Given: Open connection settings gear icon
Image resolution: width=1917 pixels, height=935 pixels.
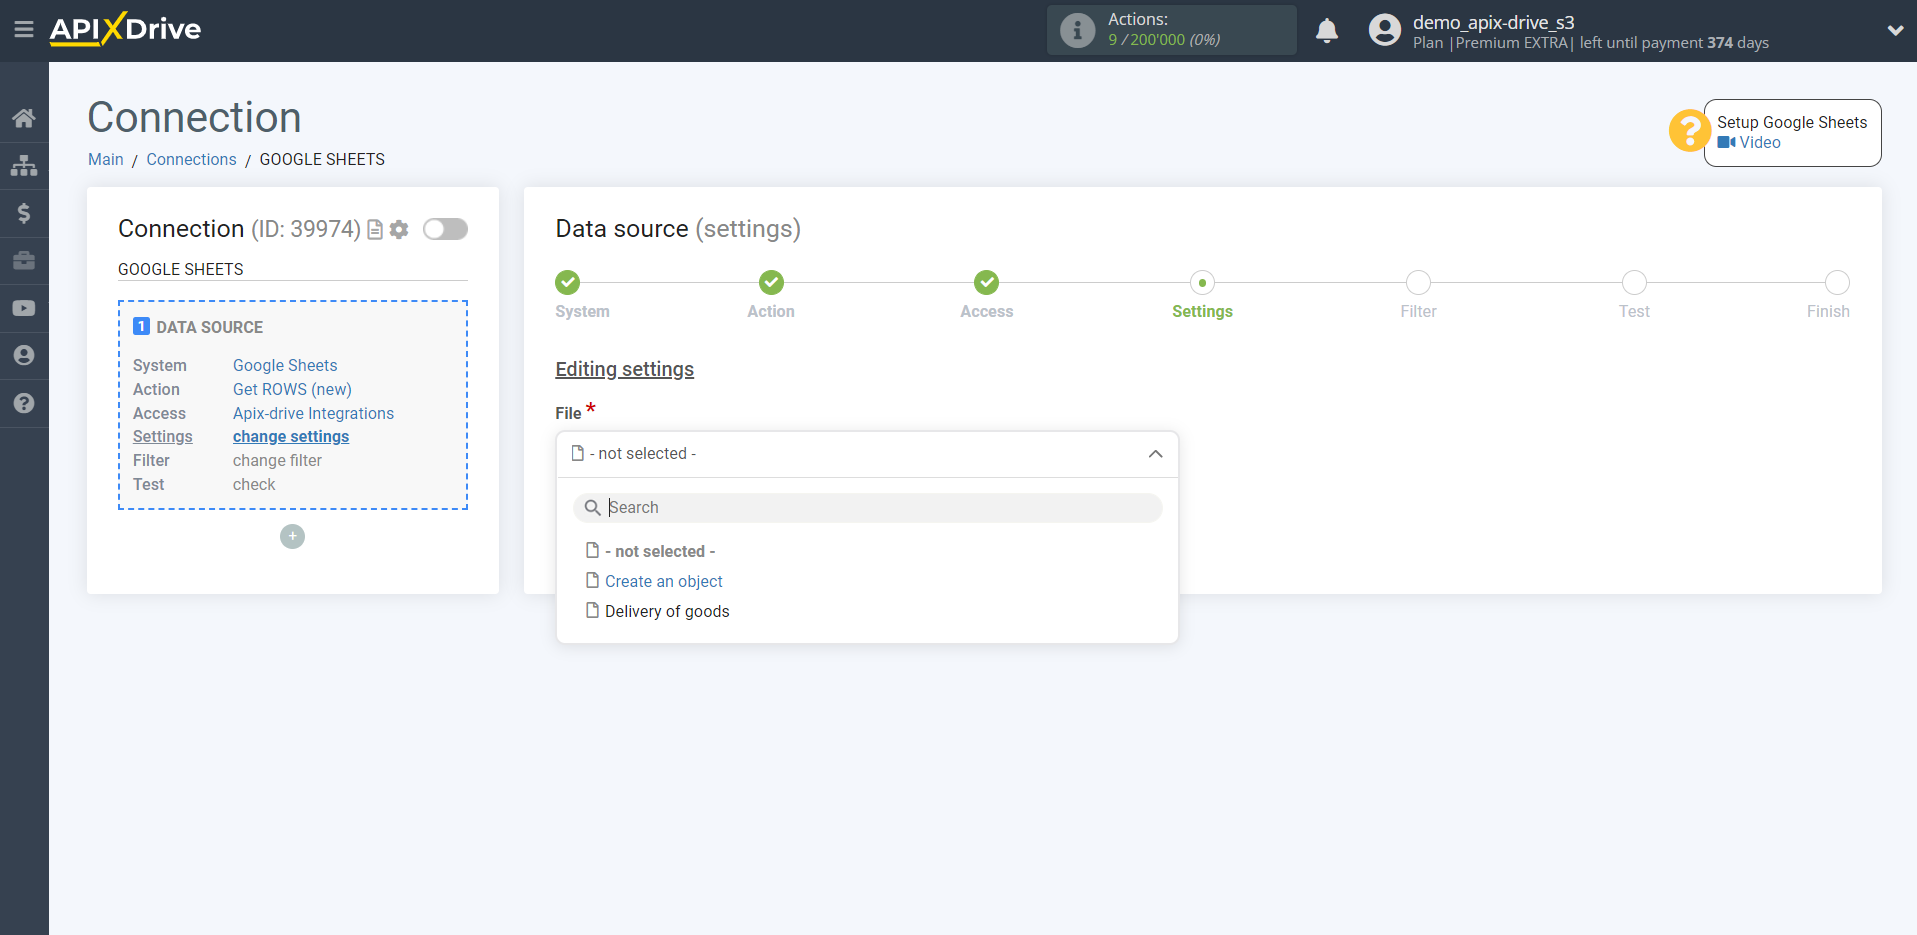Looking at the screenshot, I should [x=399, y=230].
